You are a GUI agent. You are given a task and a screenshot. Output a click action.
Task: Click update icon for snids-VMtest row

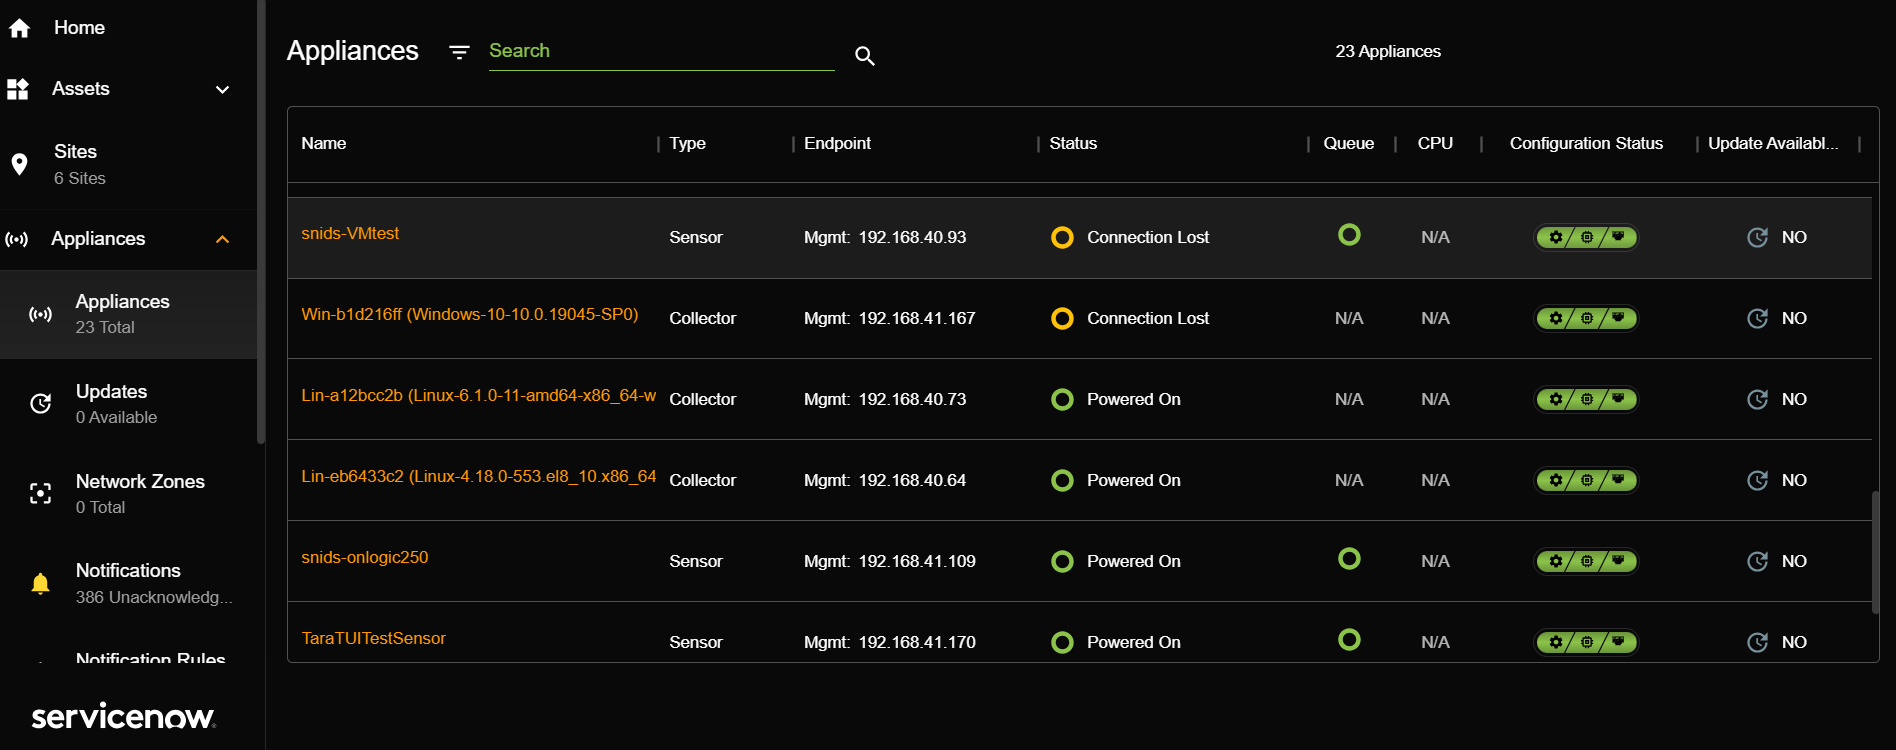click(x=1757, y=237)
